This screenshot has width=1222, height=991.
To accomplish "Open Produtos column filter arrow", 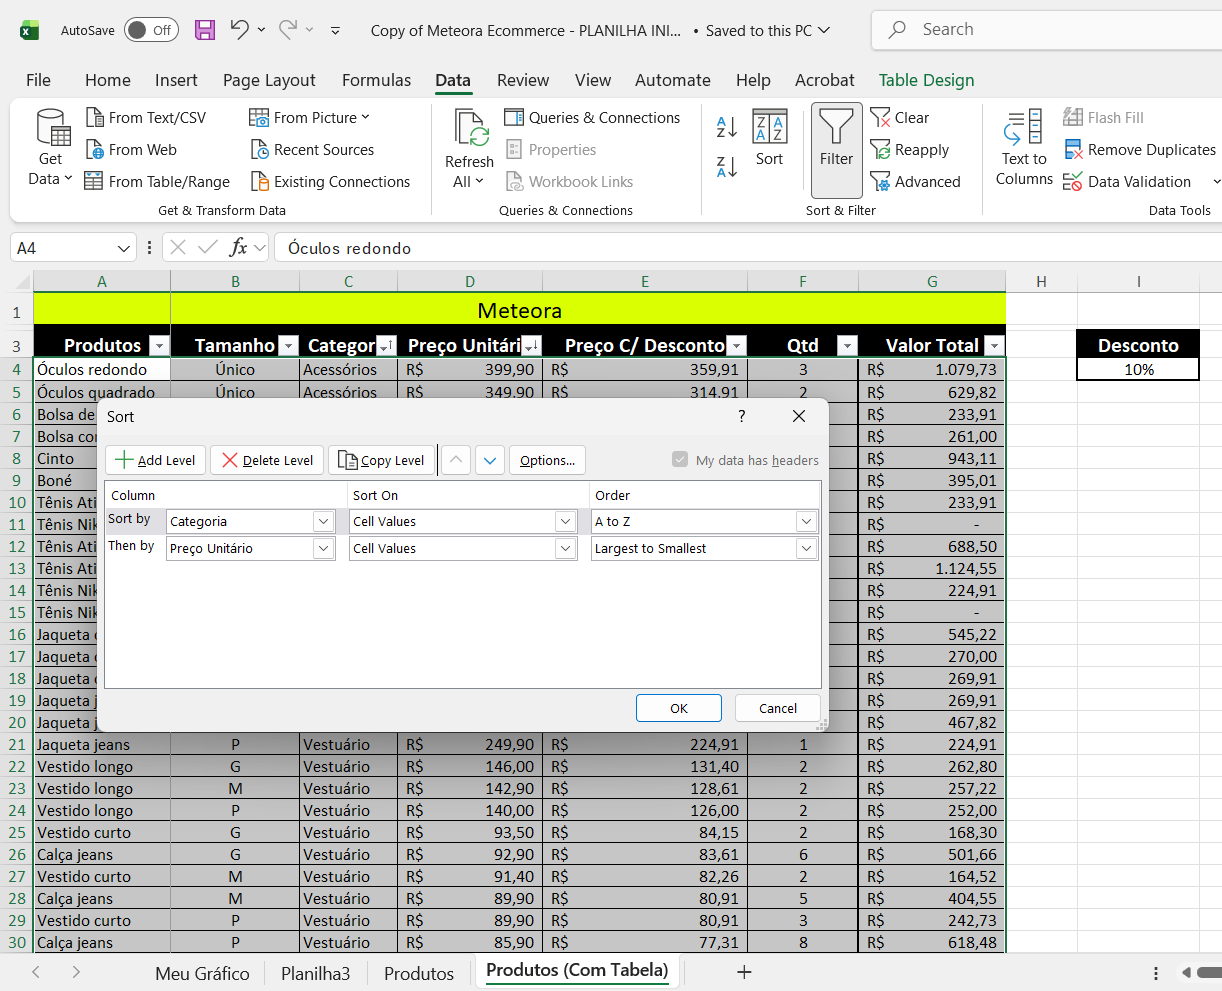I will pos(159,346).
